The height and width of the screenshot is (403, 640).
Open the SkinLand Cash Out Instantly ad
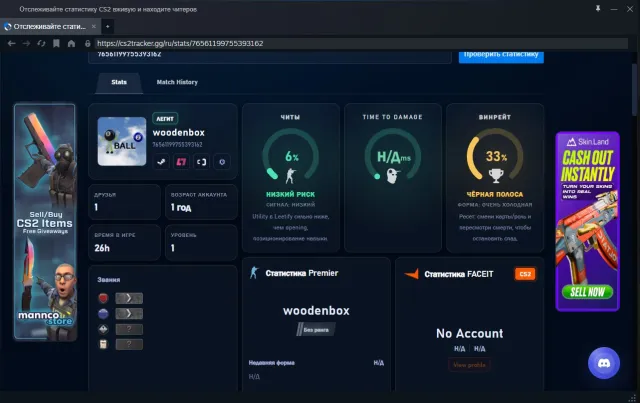pyautogui.click(x=587, y=221)
